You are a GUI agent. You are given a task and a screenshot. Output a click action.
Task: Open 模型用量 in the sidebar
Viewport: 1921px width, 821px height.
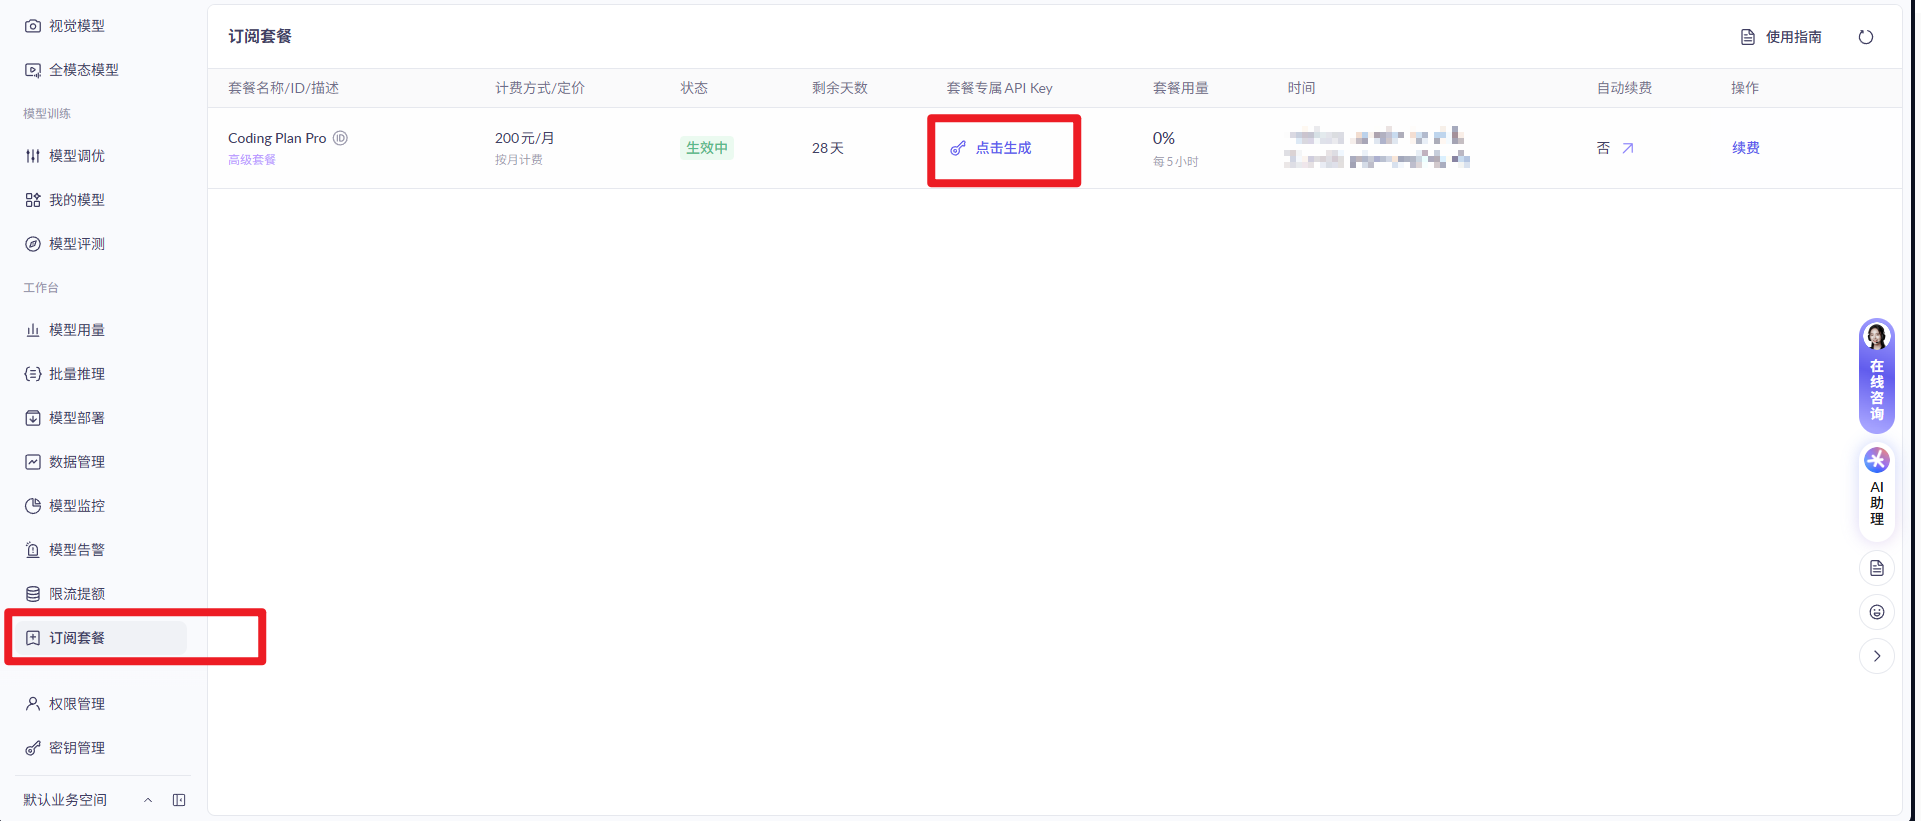click(76, 330)
